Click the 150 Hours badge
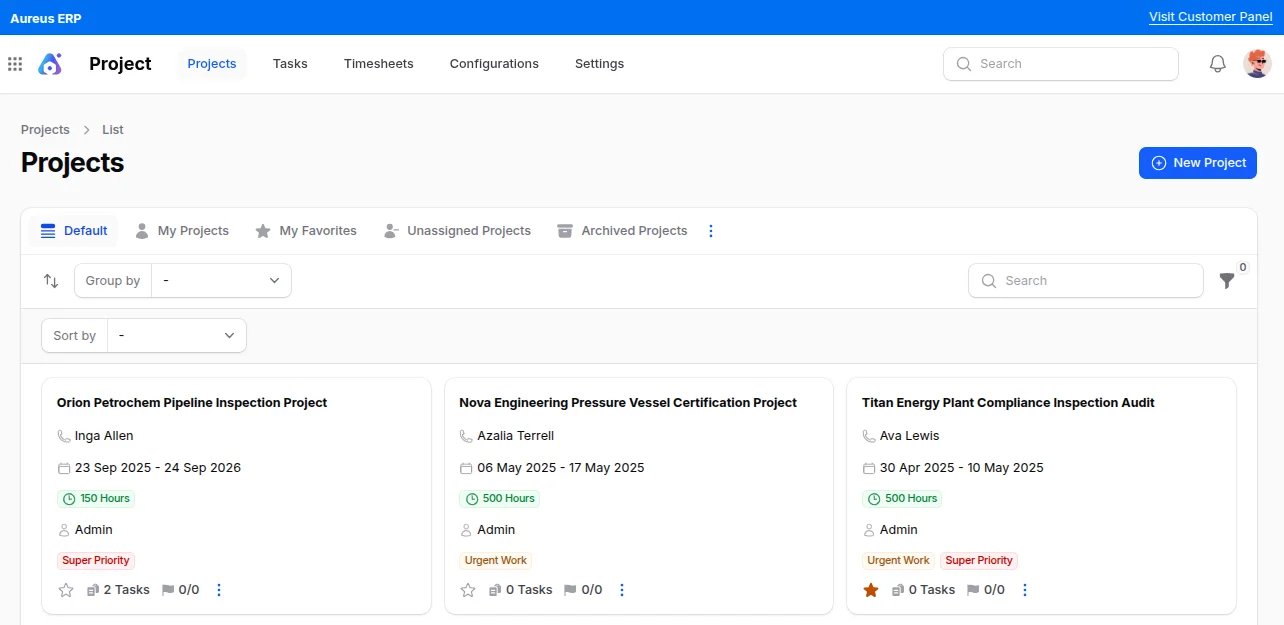Screen dimensions: 1284x625 [96, 499]
